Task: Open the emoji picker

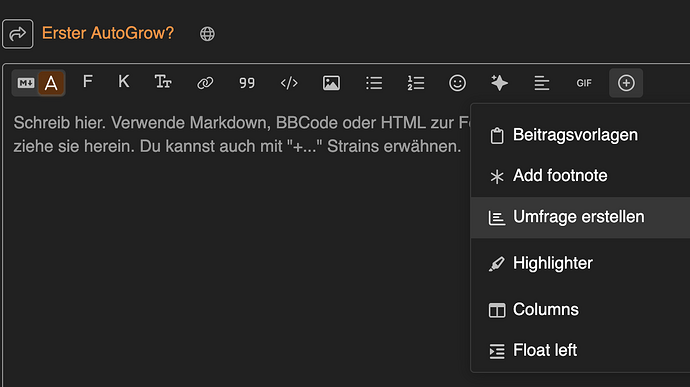Action: point(458,83)
